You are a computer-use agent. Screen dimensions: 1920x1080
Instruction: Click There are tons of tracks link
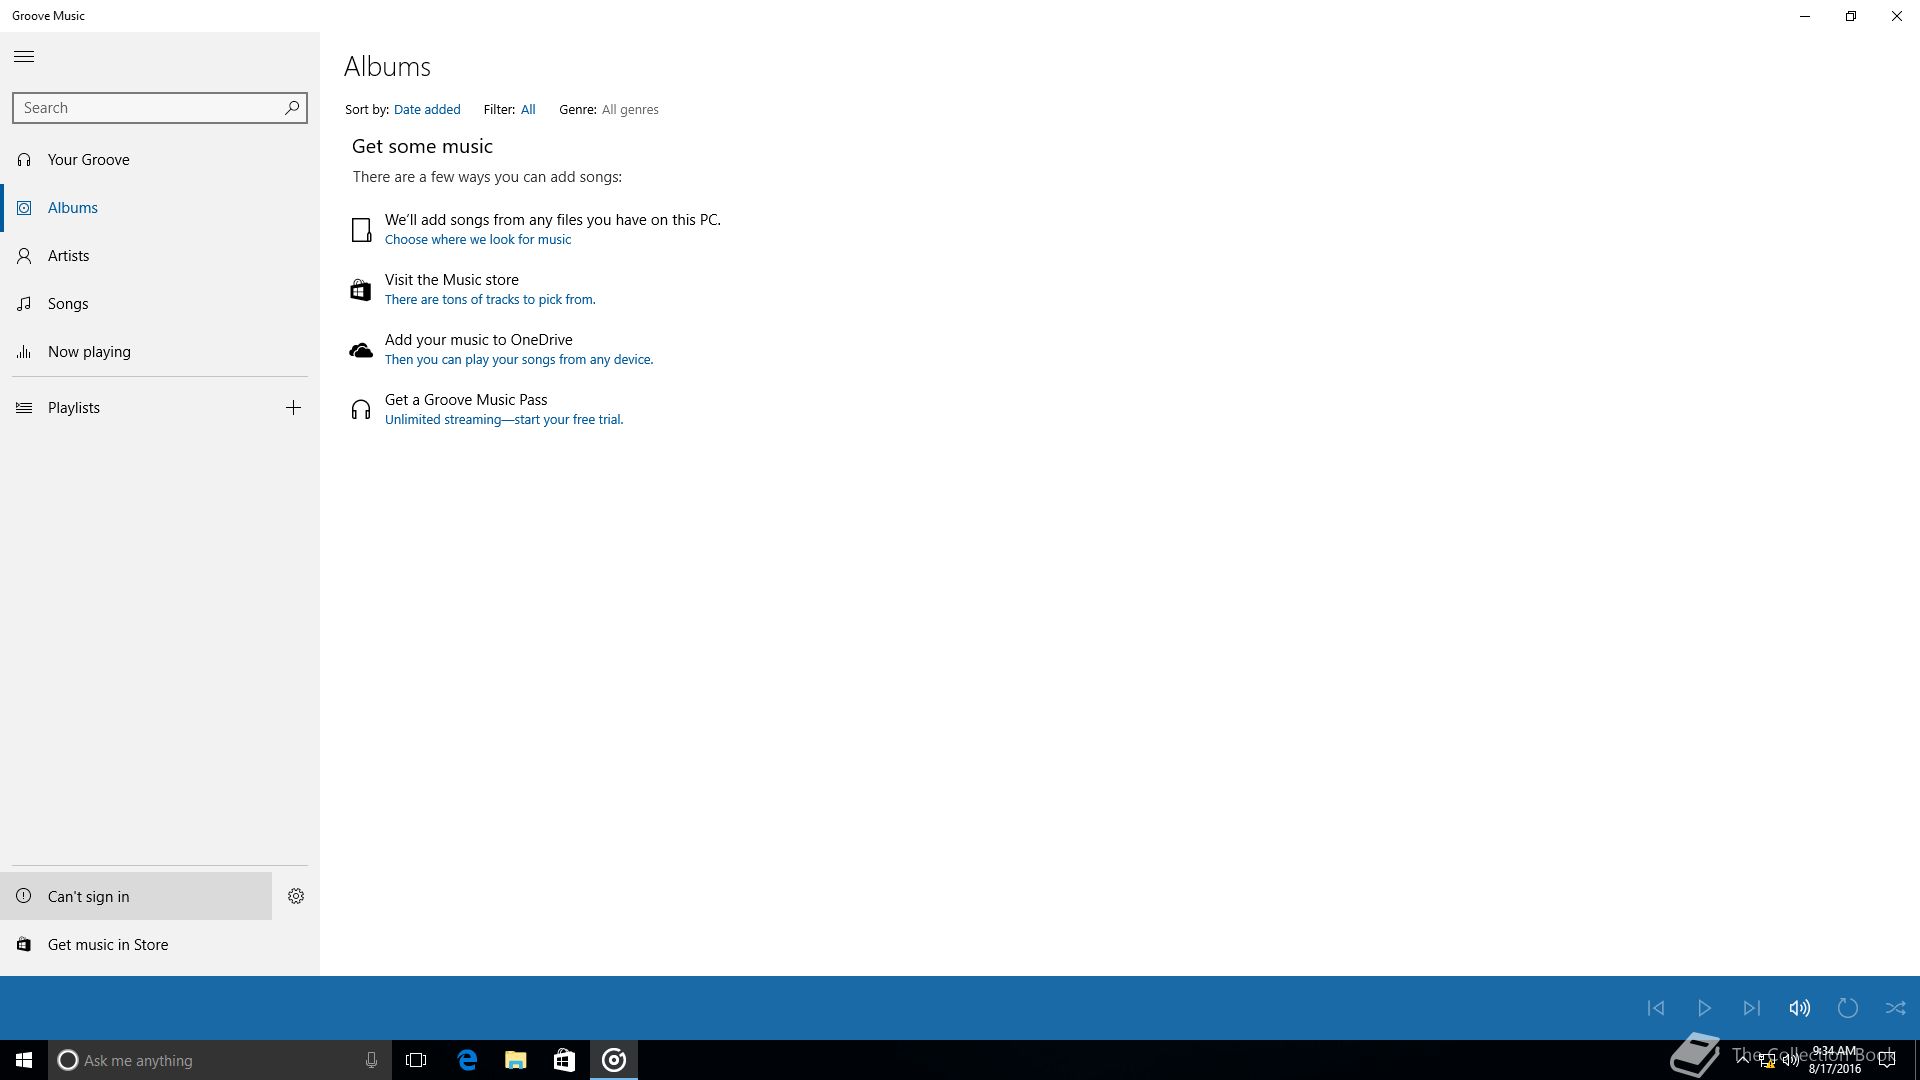(490, 299)
